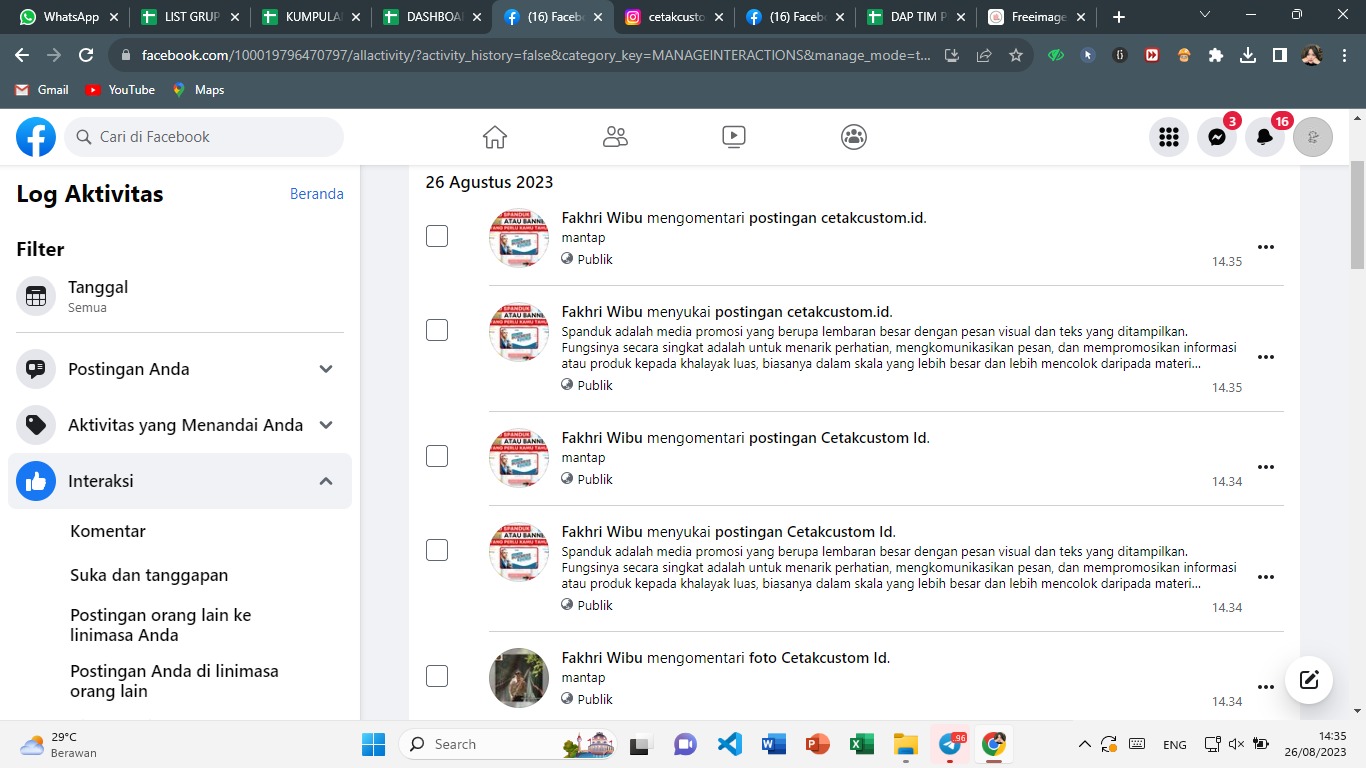Open Chrome extensions puzzle icon

point(1216,56)
